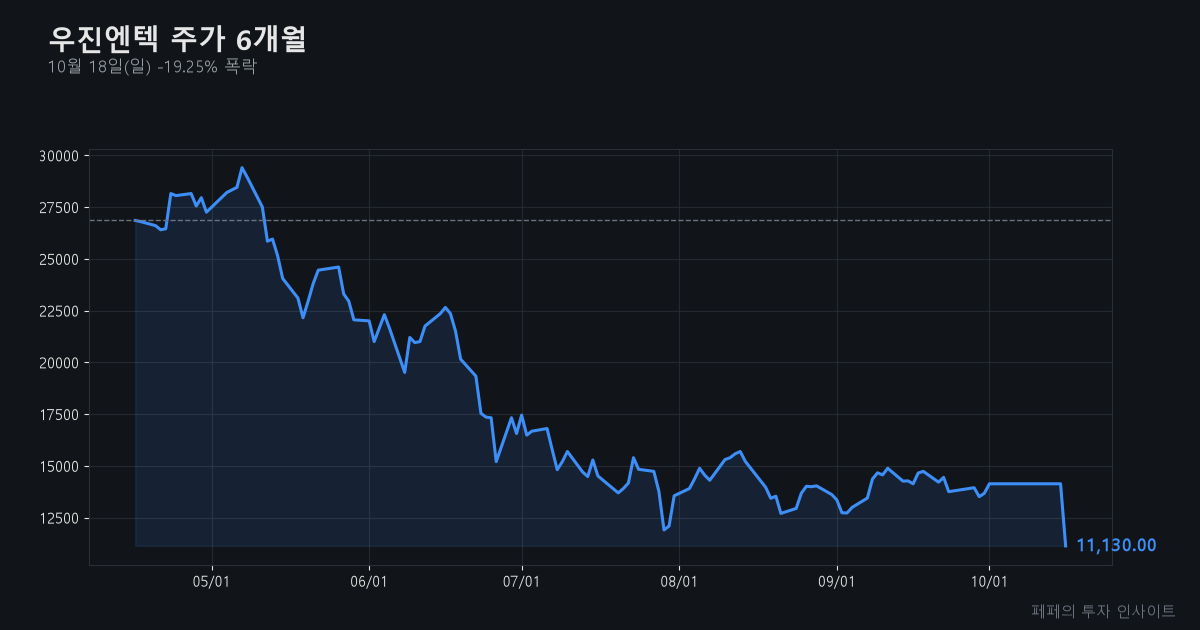Click the chart title 우진엔텍 주가 6개월
This screenshot has width=1200, height=630.
pyautogui.click(x=178, y=39)
